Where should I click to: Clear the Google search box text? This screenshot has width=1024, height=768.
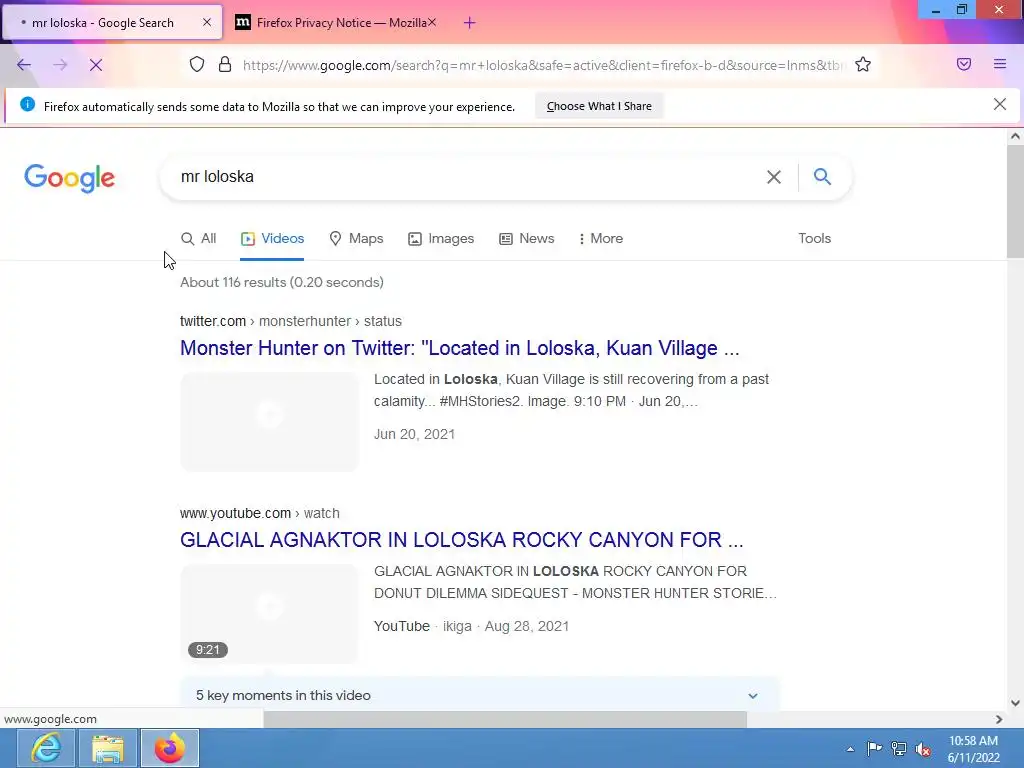pyautogui.click(x=773, y=177)
